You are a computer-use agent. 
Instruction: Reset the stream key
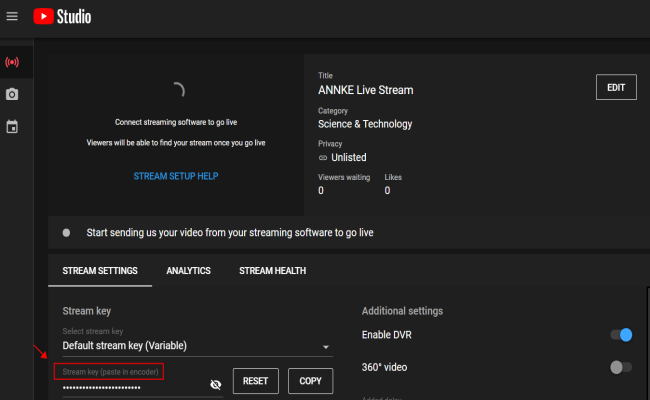[x=255, y=381]
